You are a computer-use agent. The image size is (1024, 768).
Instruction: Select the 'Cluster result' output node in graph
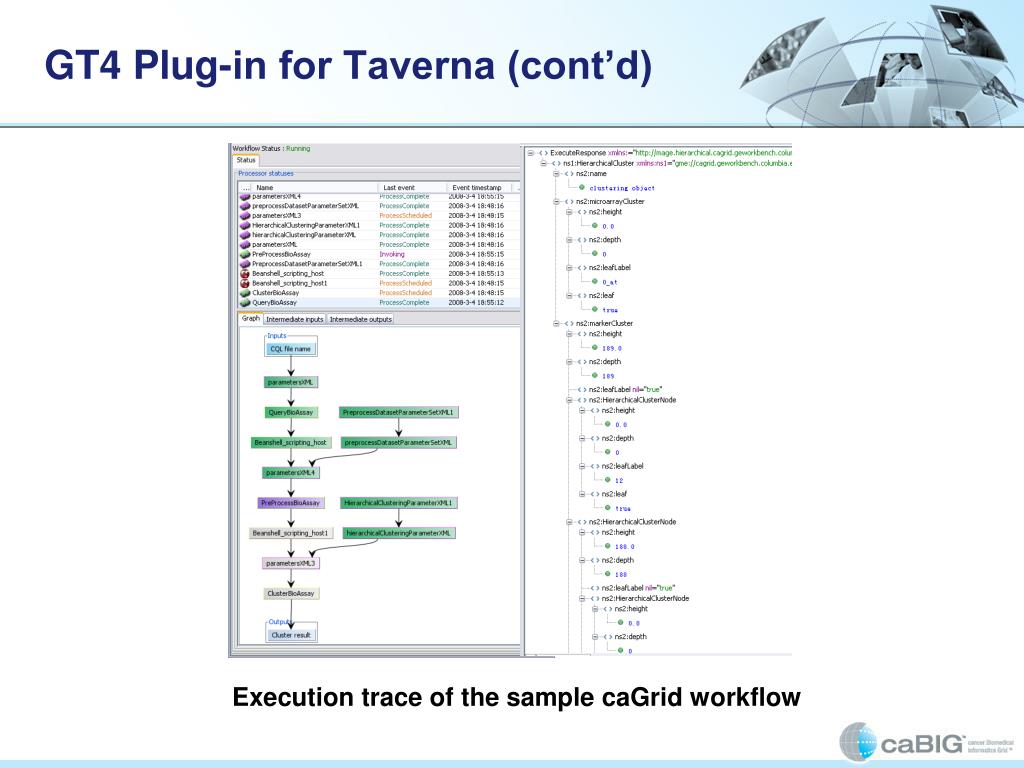point(291,635)
